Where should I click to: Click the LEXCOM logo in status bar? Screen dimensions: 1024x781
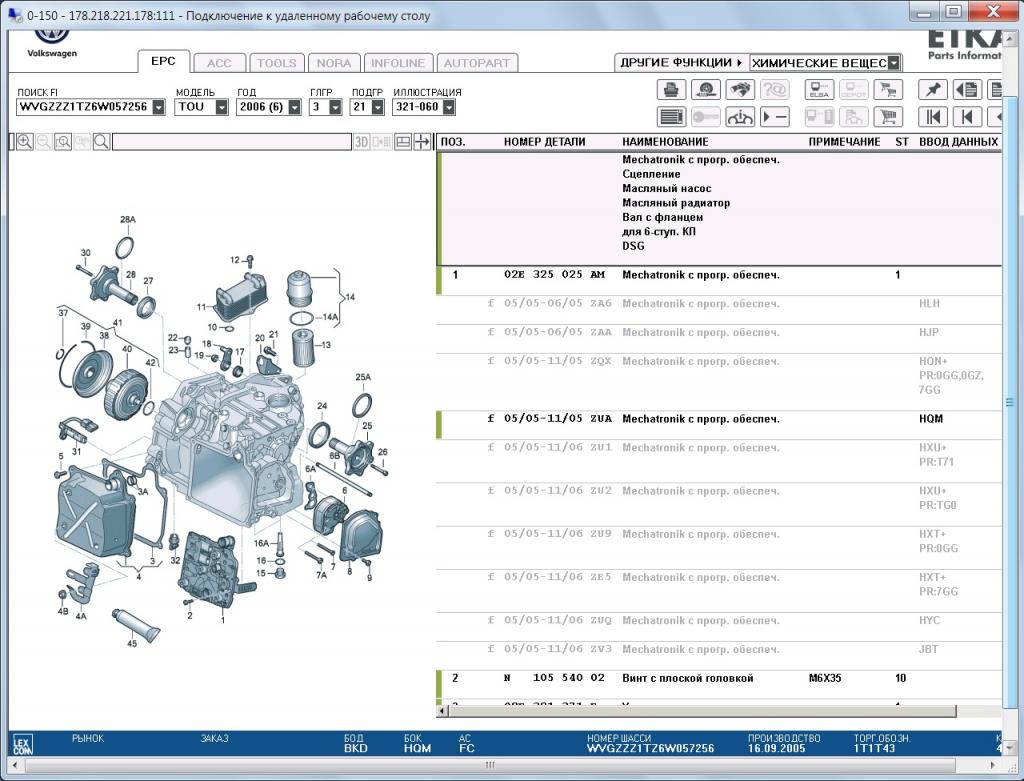pos(22,744)
